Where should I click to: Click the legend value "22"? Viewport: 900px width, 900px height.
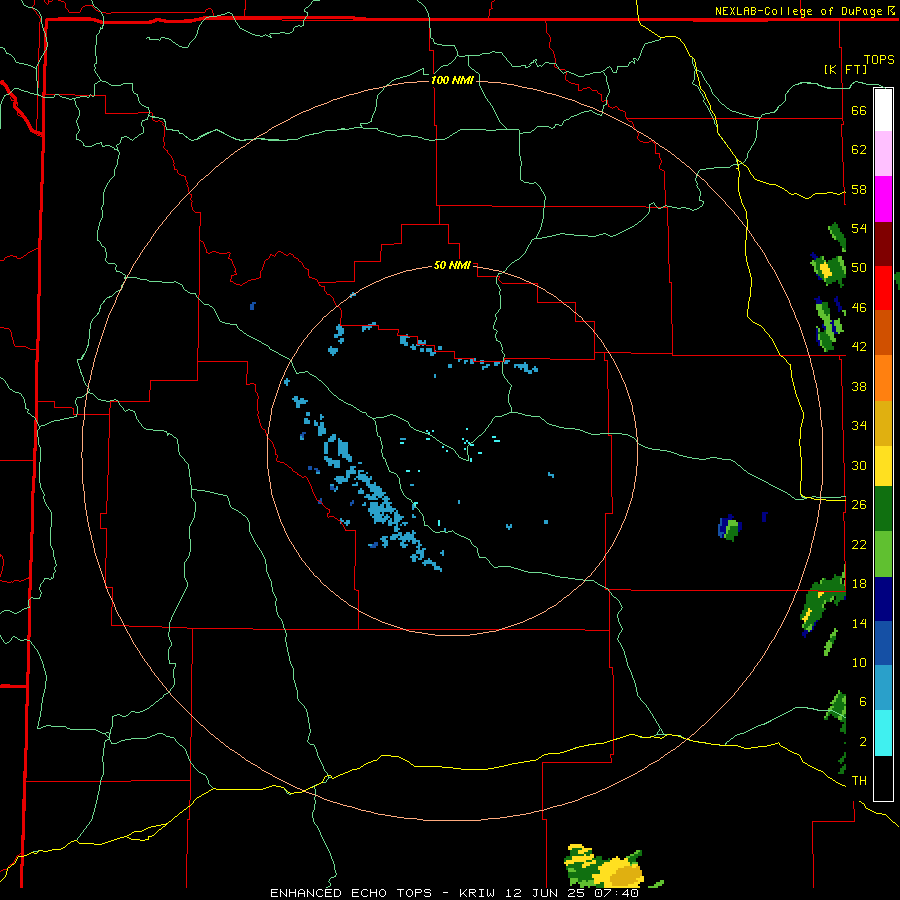coord(859,545)
